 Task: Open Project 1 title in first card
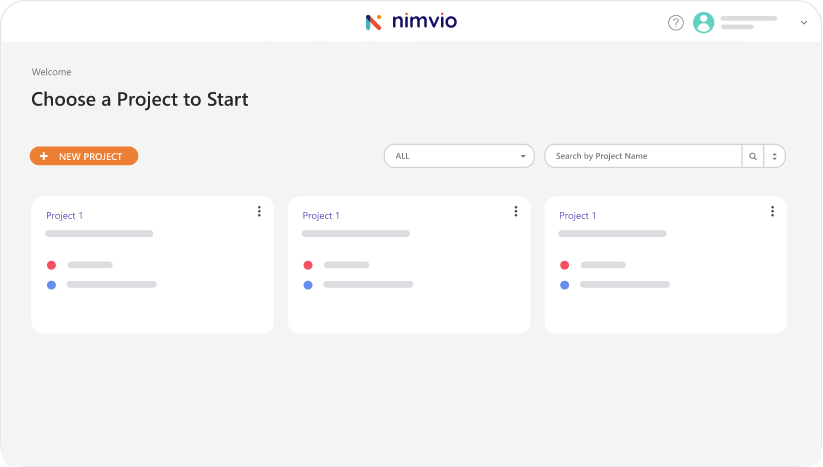pos(65,216)
